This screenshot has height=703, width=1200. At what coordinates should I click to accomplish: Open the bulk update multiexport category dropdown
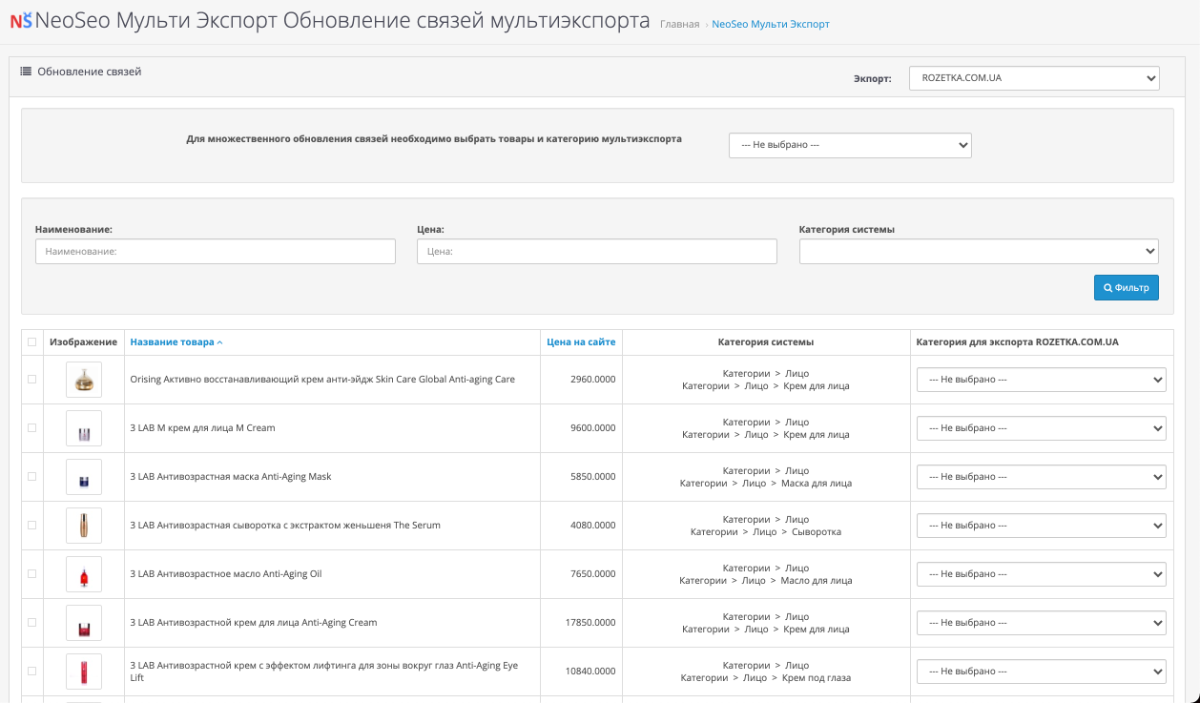click(x=850, y=145)
